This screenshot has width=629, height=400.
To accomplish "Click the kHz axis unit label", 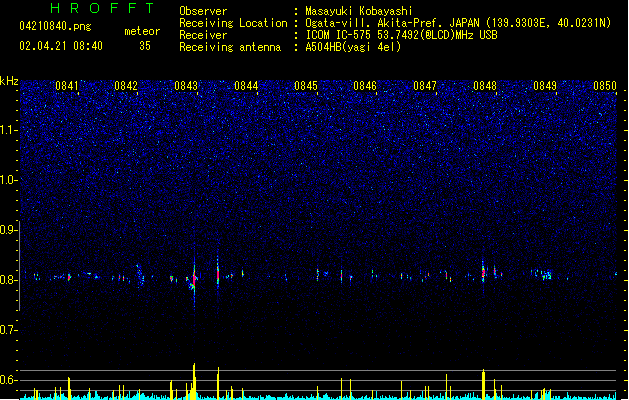I will click(9, 81).
